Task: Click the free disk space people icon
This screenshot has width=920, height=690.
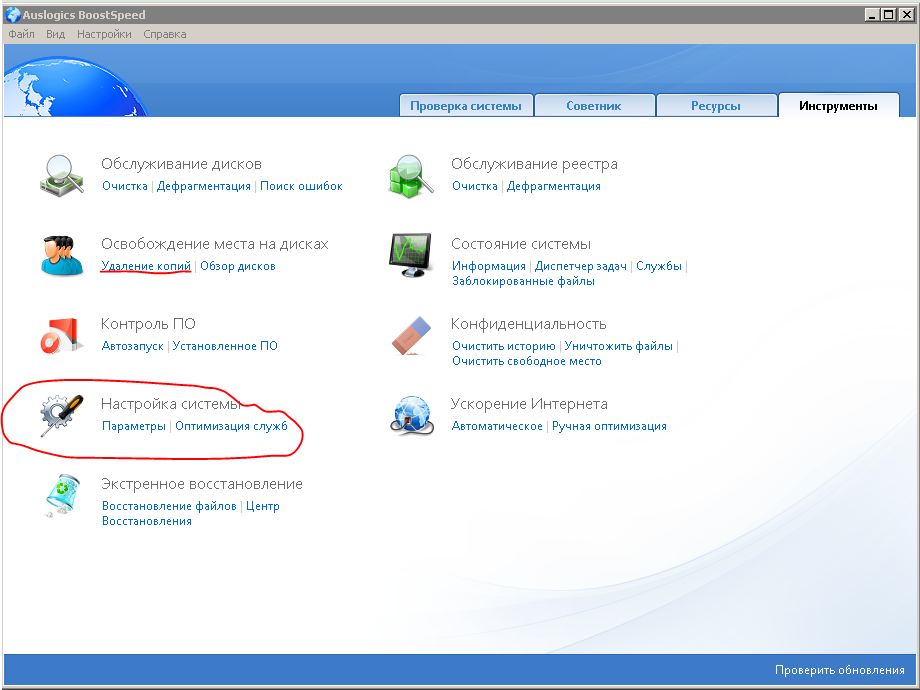Action: coord(62,255)
